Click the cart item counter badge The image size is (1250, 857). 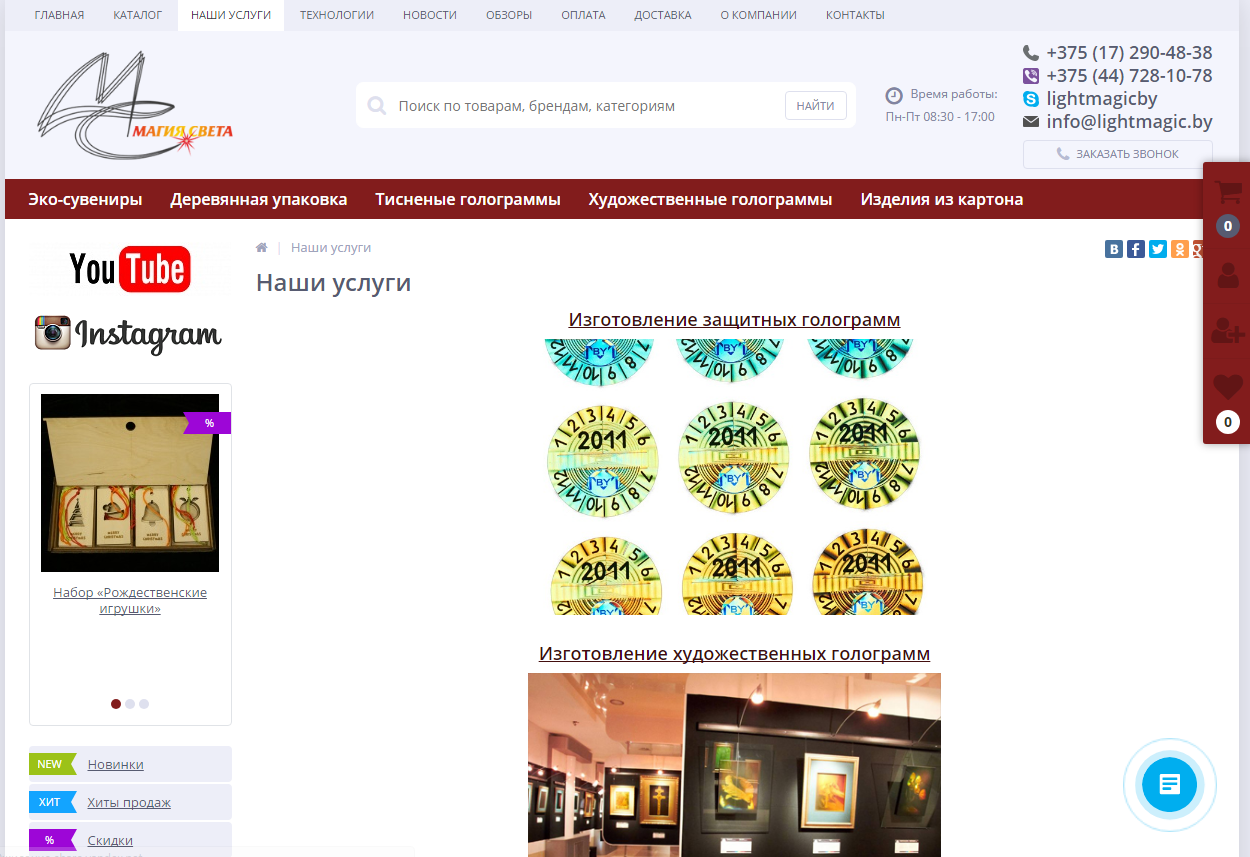pyautogui.click(x=1228, y=226)
